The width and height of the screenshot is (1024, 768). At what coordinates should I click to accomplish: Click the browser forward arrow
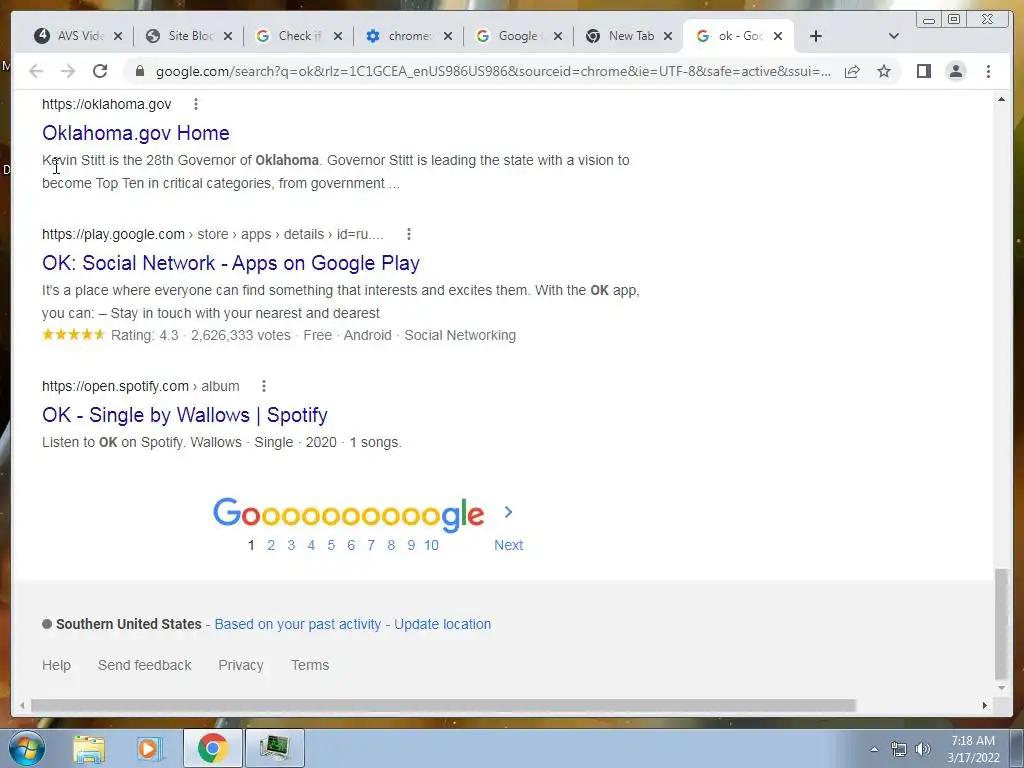(x=68, y=71)
